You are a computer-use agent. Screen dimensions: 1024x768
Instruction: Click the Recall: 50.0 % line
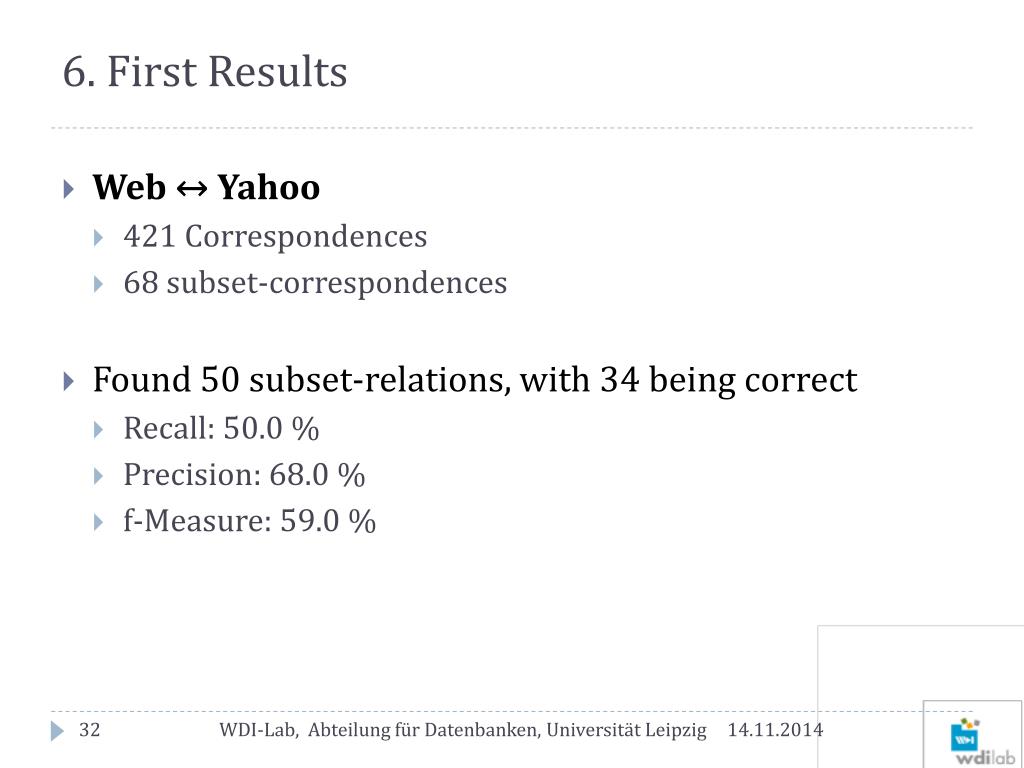pyautogui.click(x=221, y=429)
